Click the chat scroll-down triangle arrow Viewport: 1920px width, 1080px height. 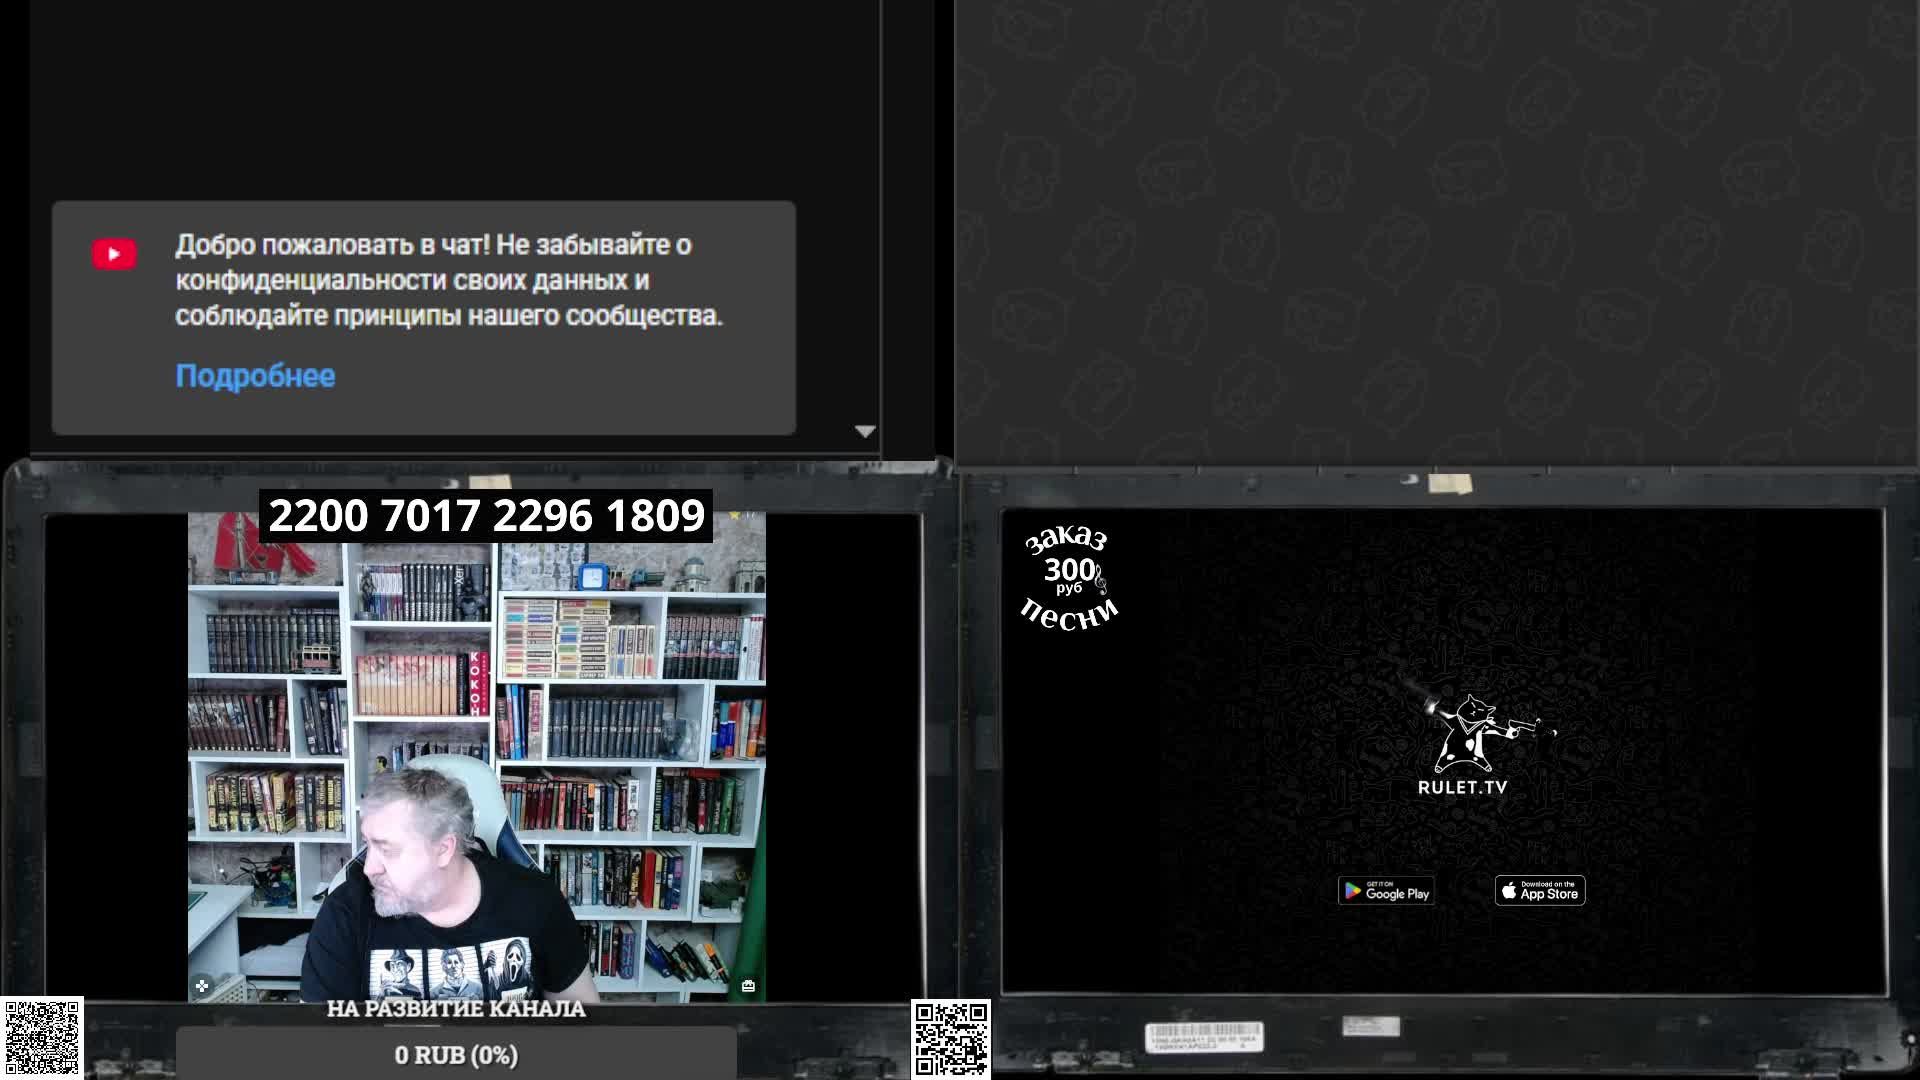tap(865, 431)
